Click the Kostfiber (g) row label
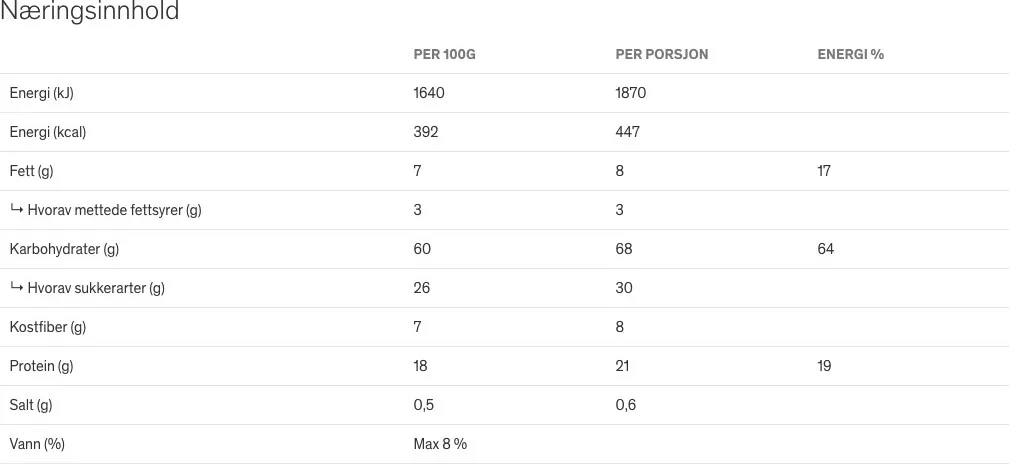Image resolution: width=1009 pixels, height=464 pixels. (48, 327)
